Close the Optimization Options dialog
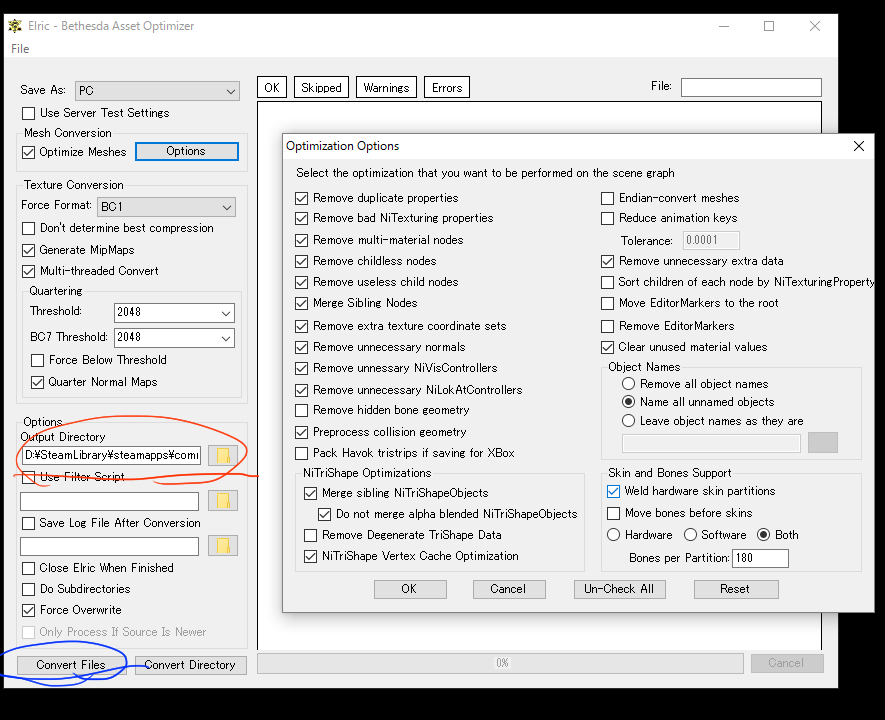885x720 pixels. coord(858,146)
